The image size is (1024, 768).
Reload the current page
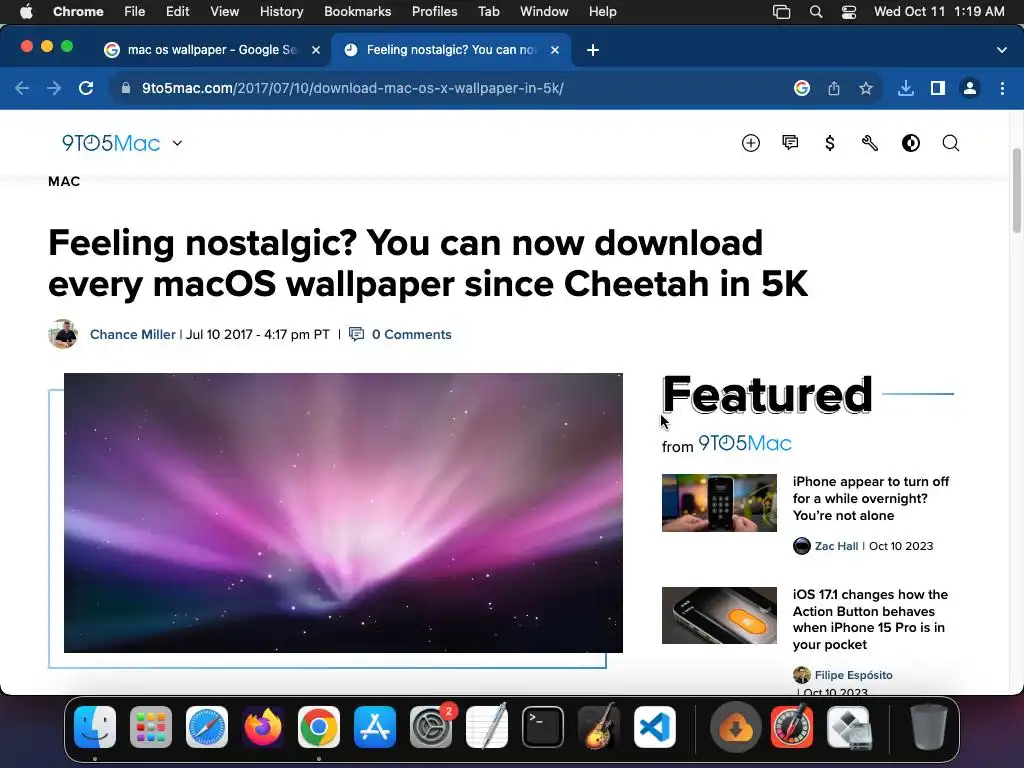point(86,88)
